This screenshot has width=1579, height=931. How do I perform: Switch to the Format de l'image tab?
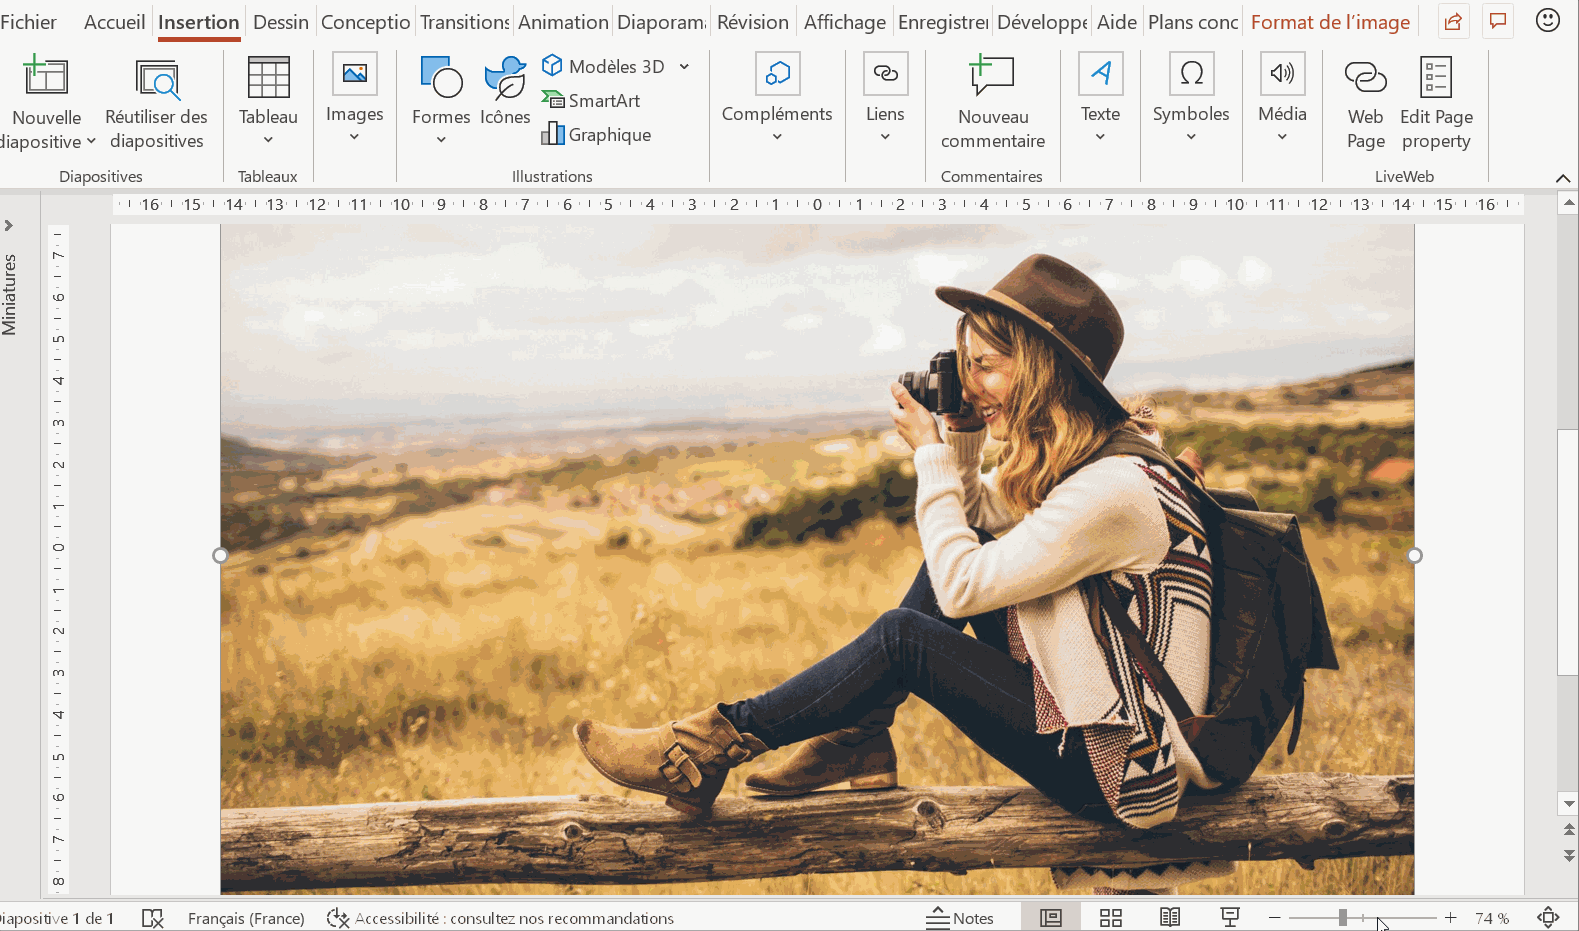1330,22
